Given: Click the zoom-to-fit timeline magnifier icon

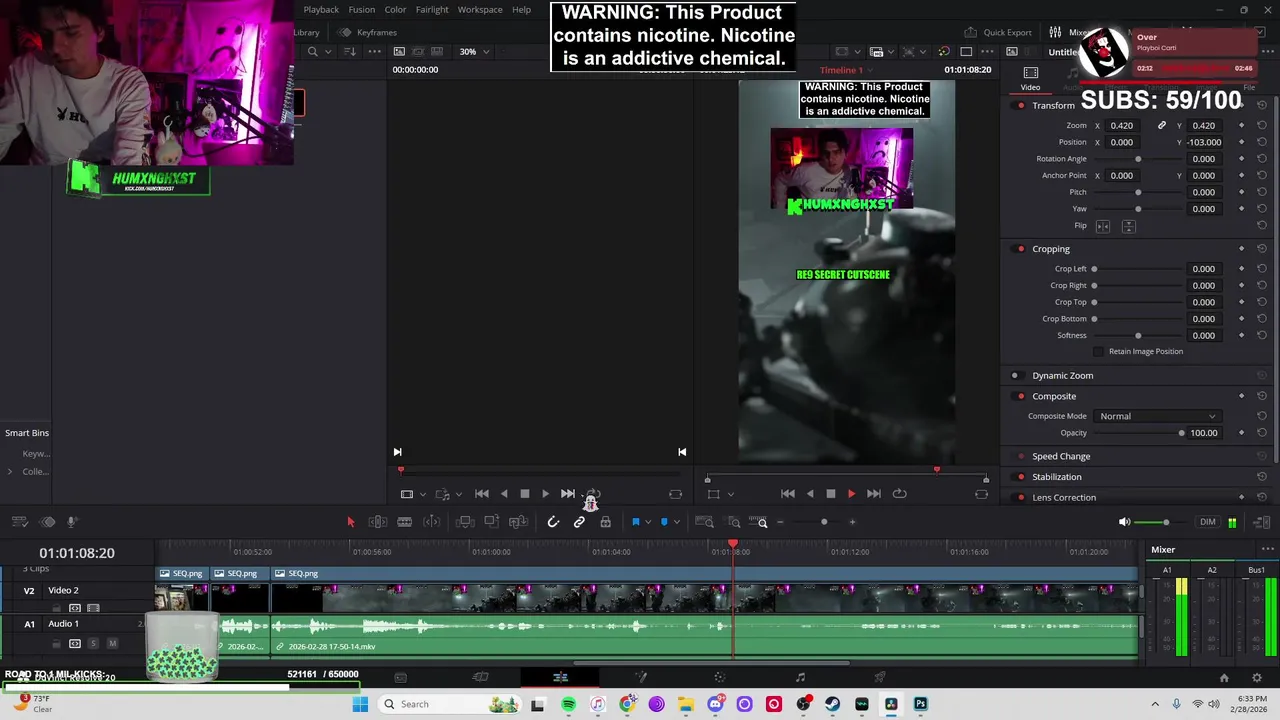Looking at the screenshot, I should coord(704,522).
